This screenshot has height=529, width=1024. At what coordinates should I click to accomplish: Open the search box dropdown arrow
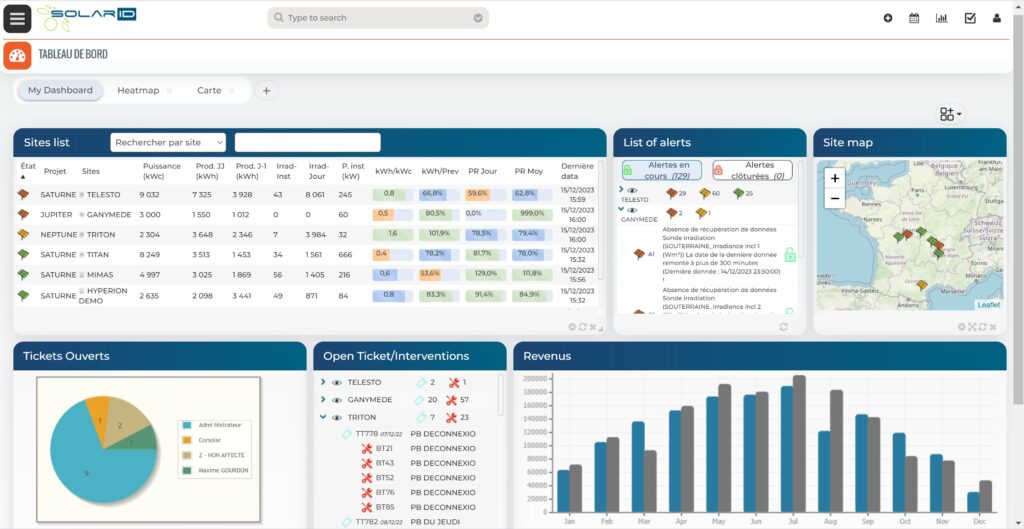479,18
